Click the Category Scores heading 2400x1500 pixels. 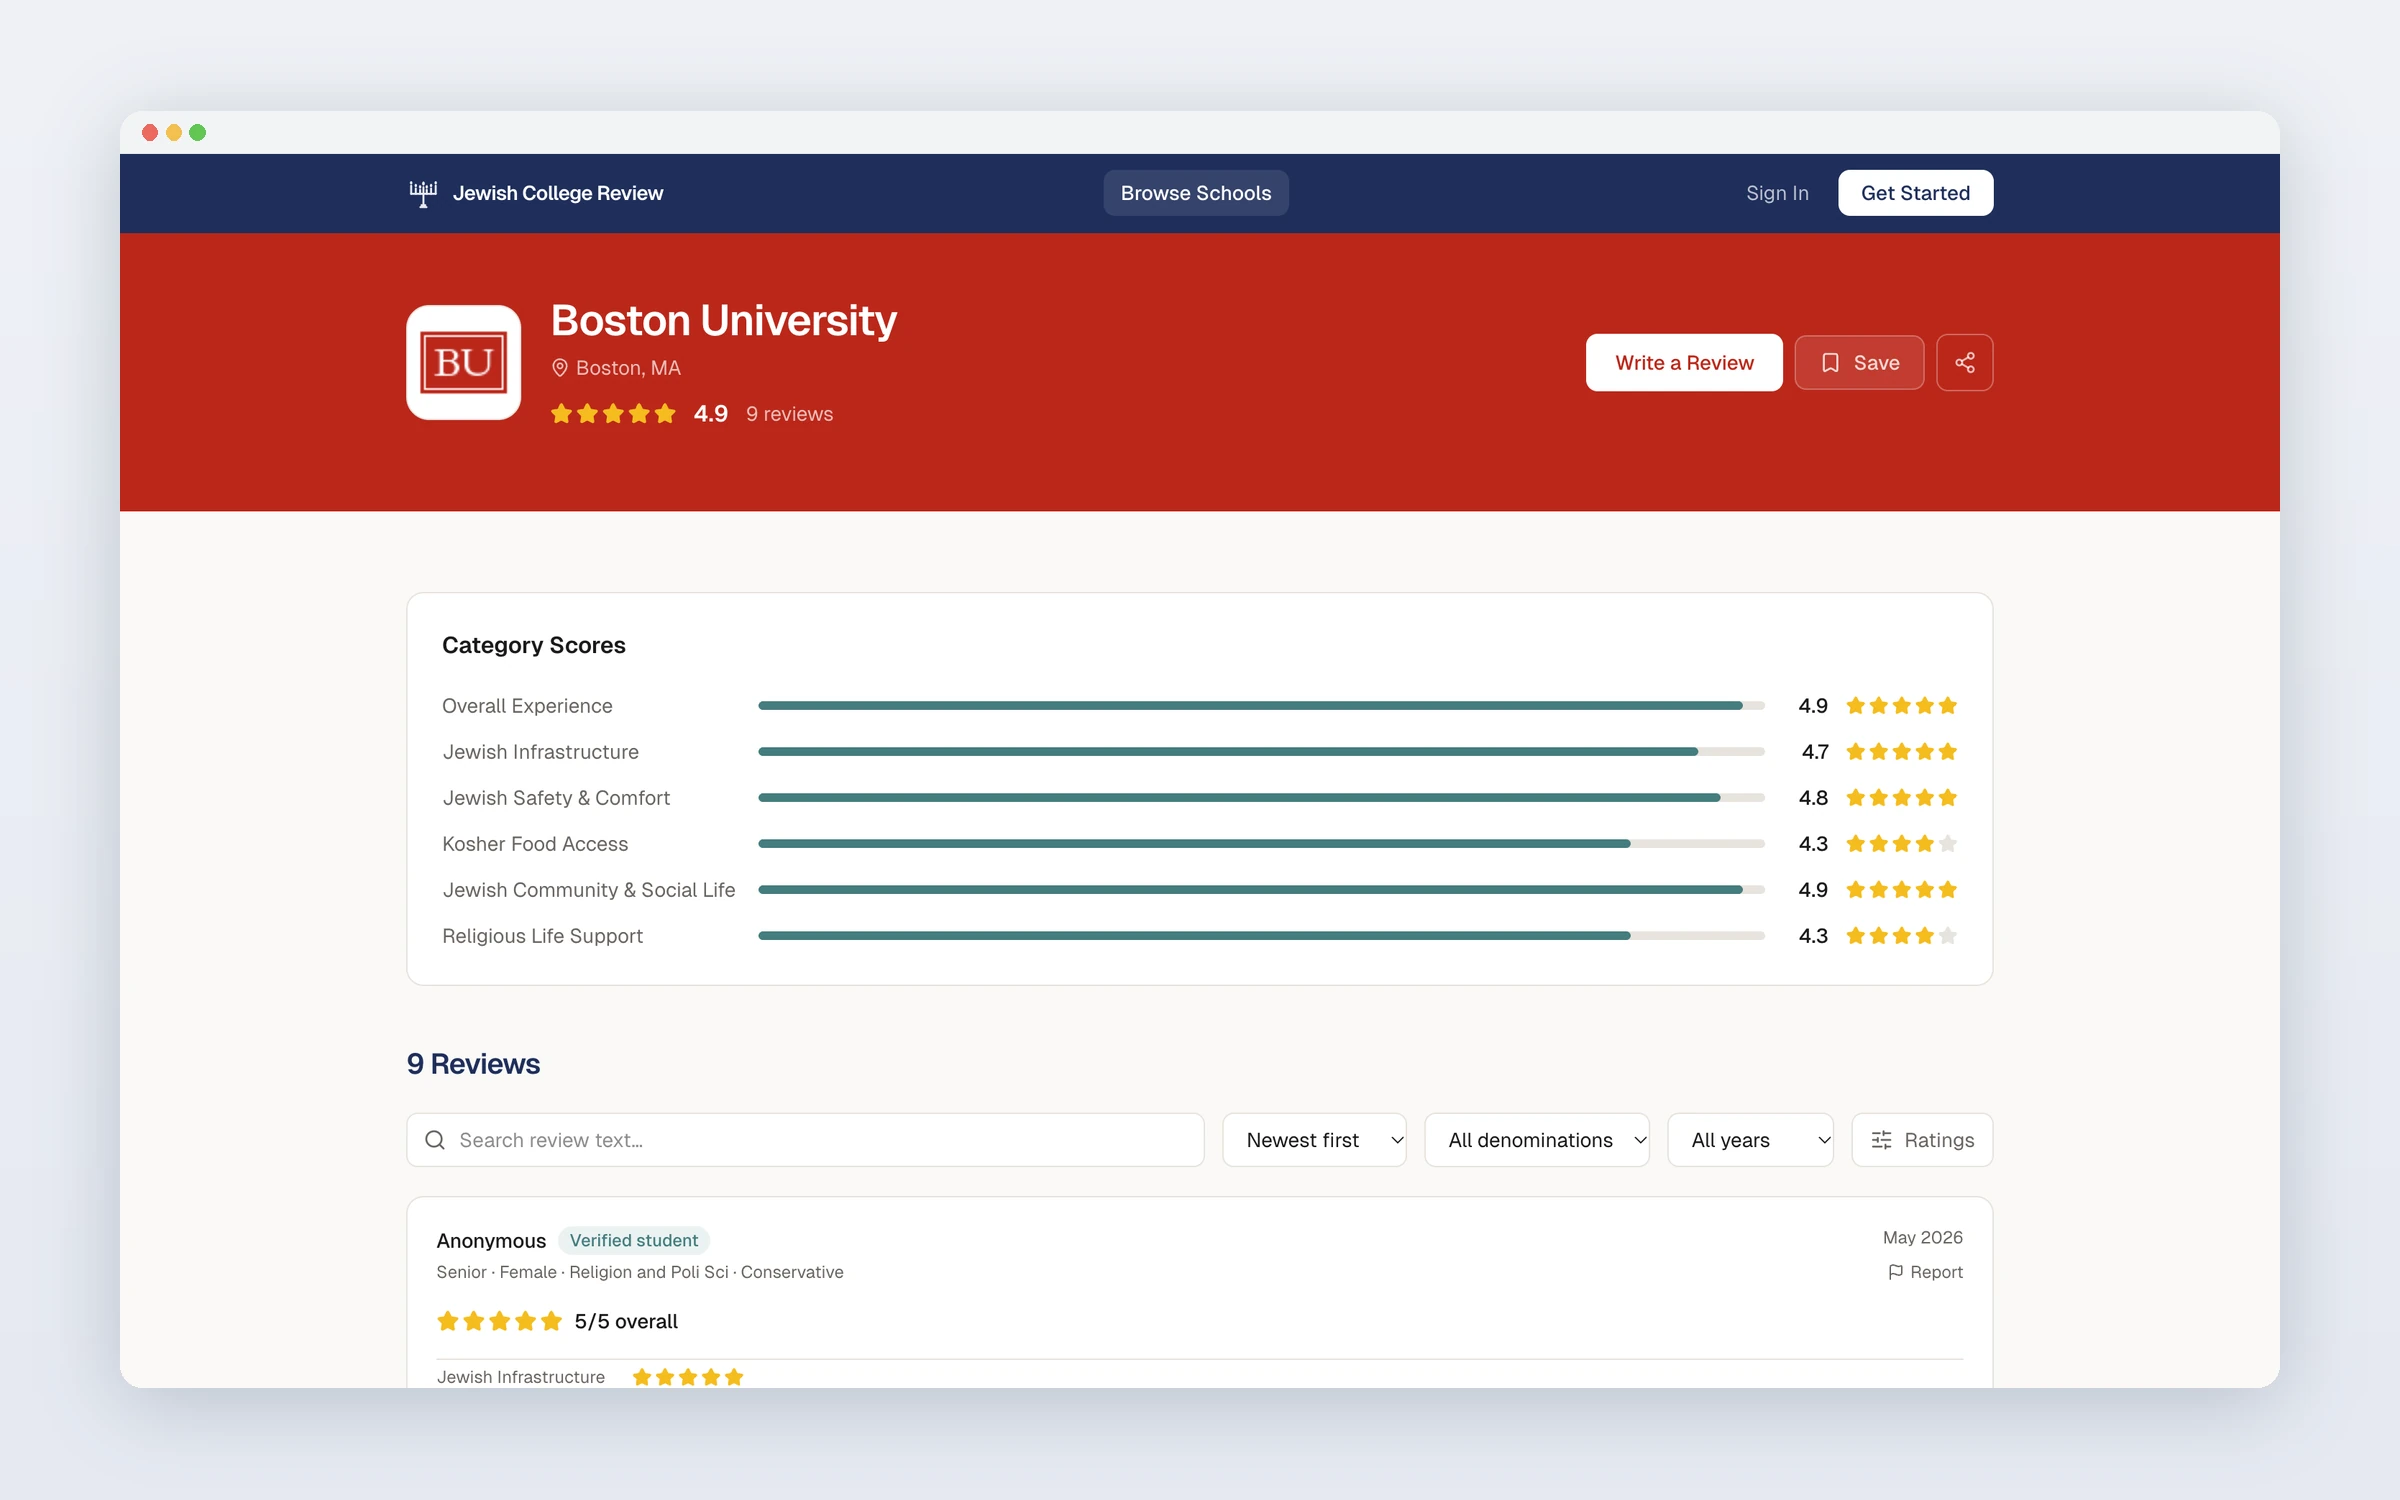(534, 646)
